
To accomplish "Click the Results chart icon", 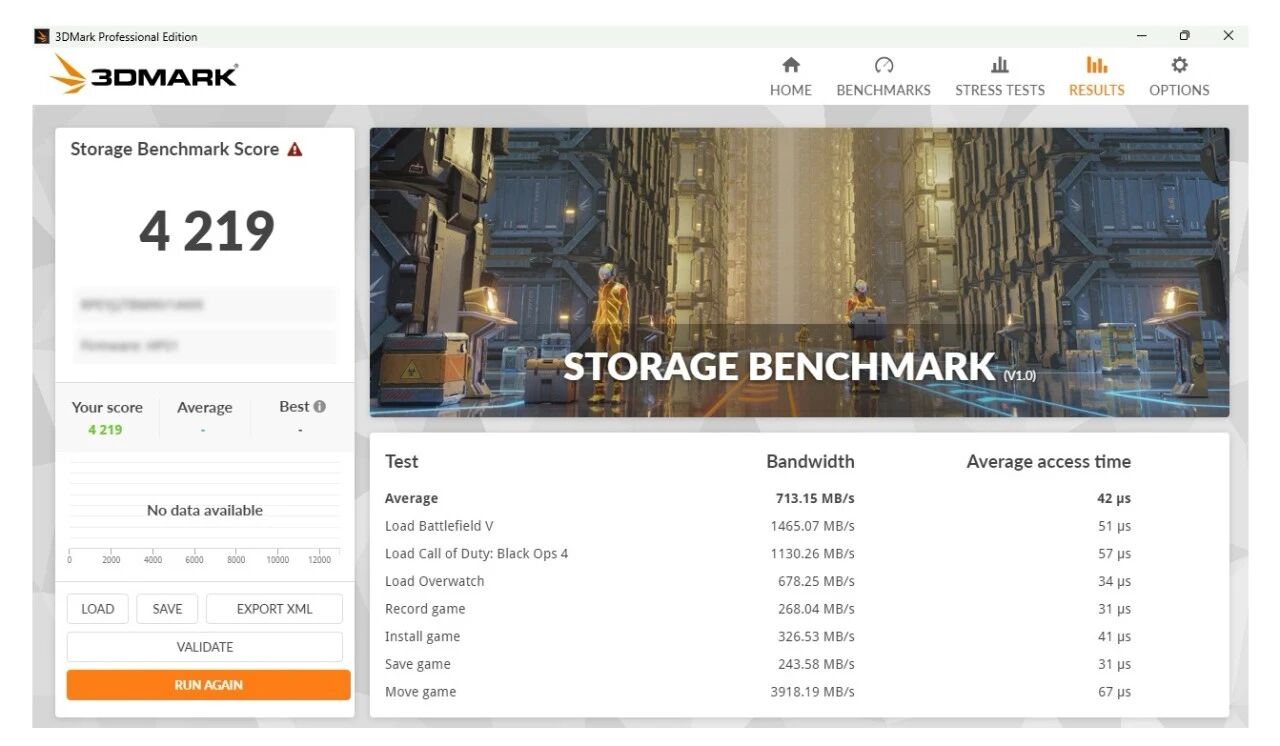I will click(x=1096, y=65).
